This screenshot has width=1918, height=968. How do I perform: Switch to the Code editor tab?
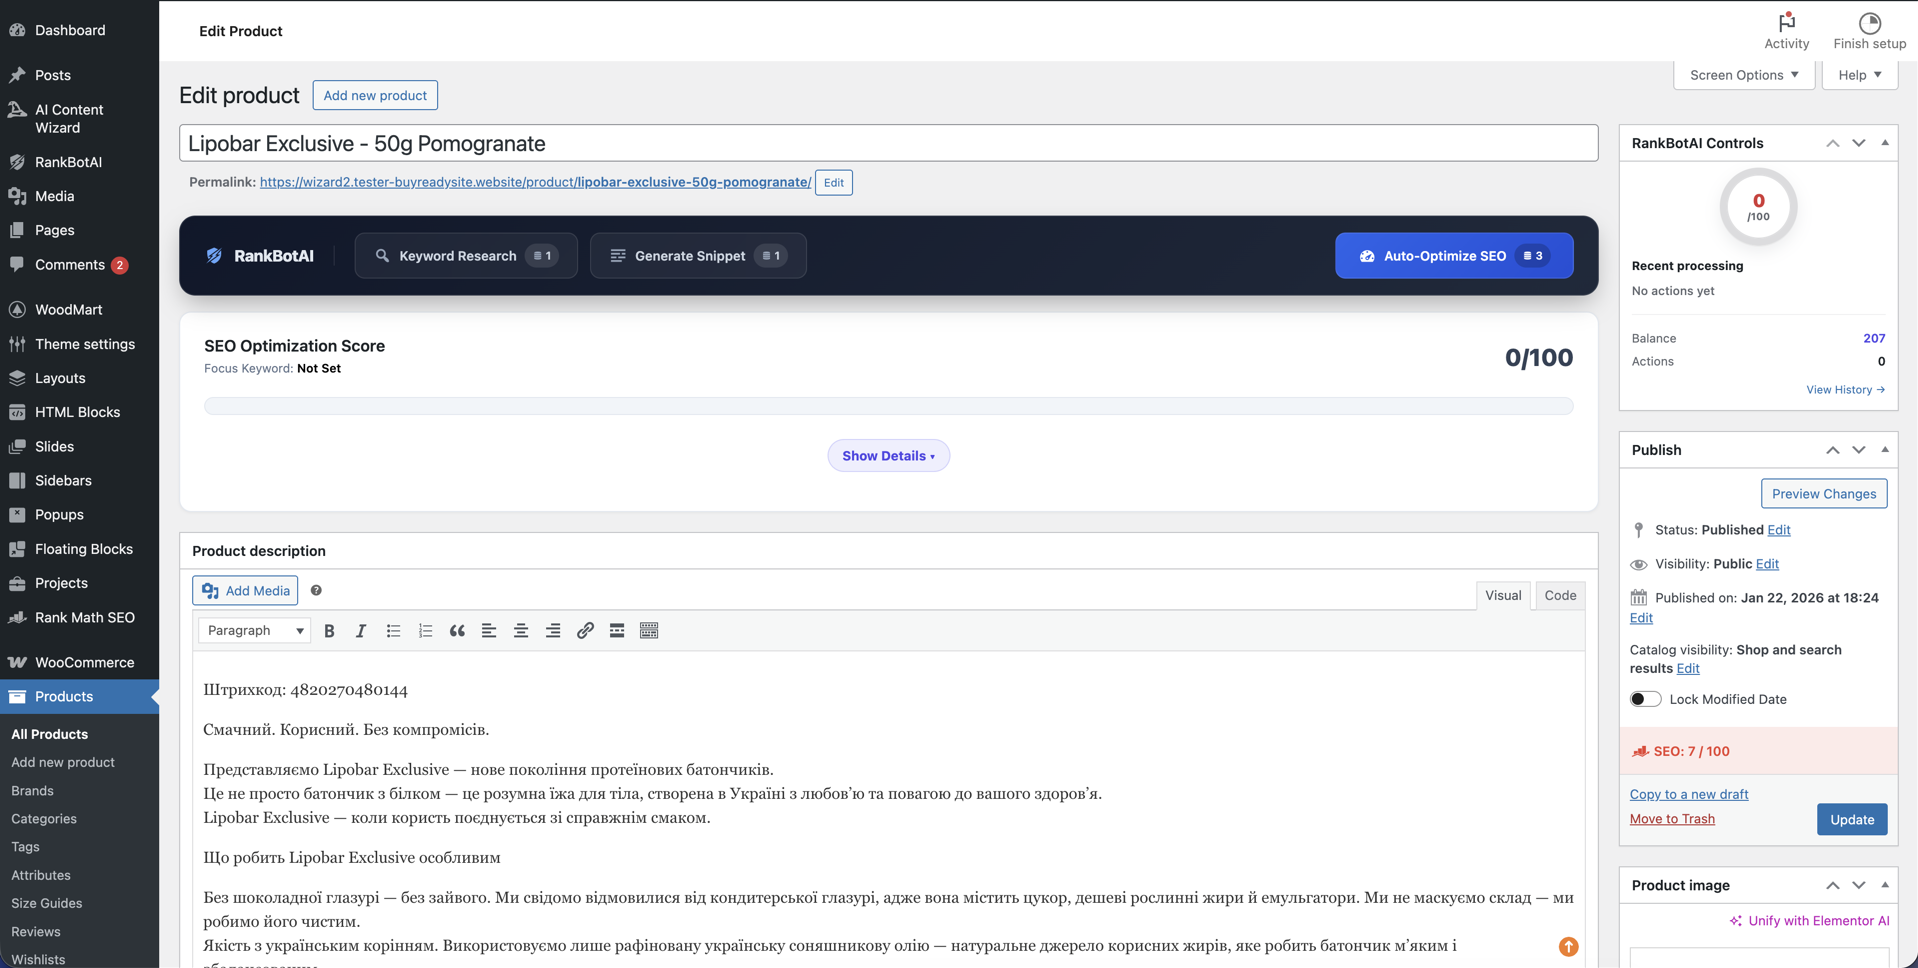pos(1558,595)
